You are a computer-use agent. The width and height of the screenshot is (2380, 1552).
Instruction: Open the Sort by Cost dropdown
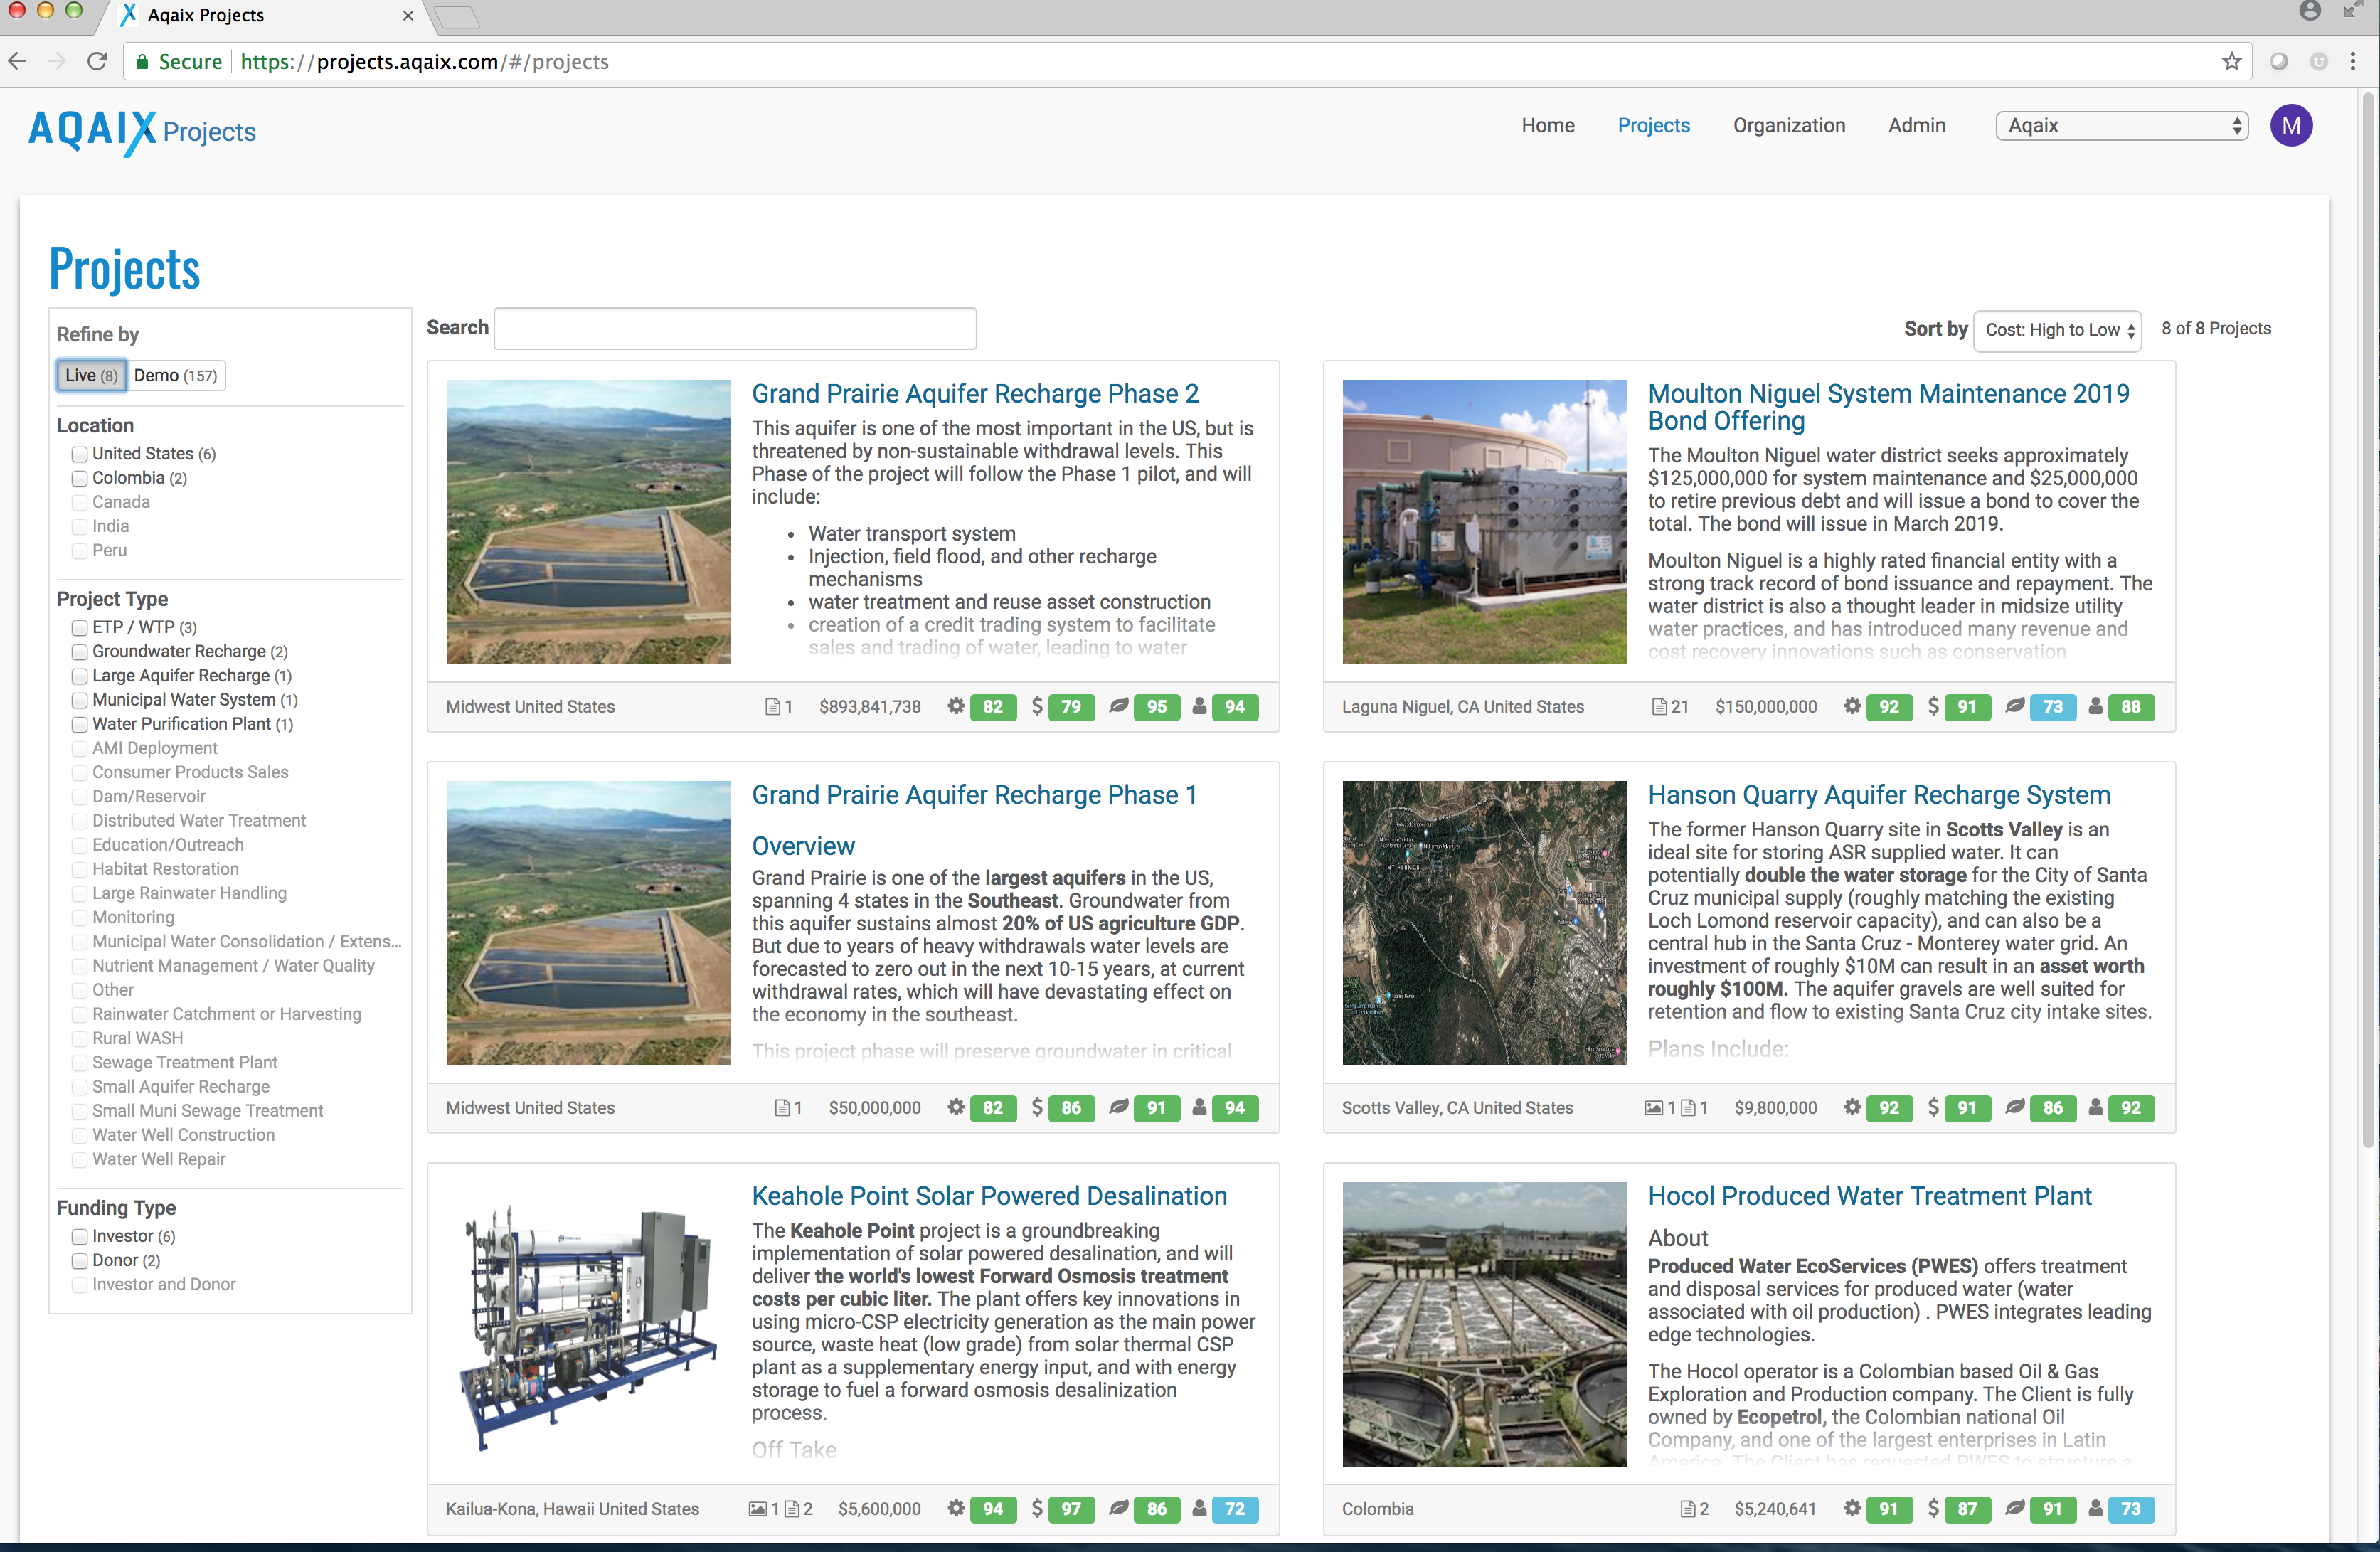2057,330
